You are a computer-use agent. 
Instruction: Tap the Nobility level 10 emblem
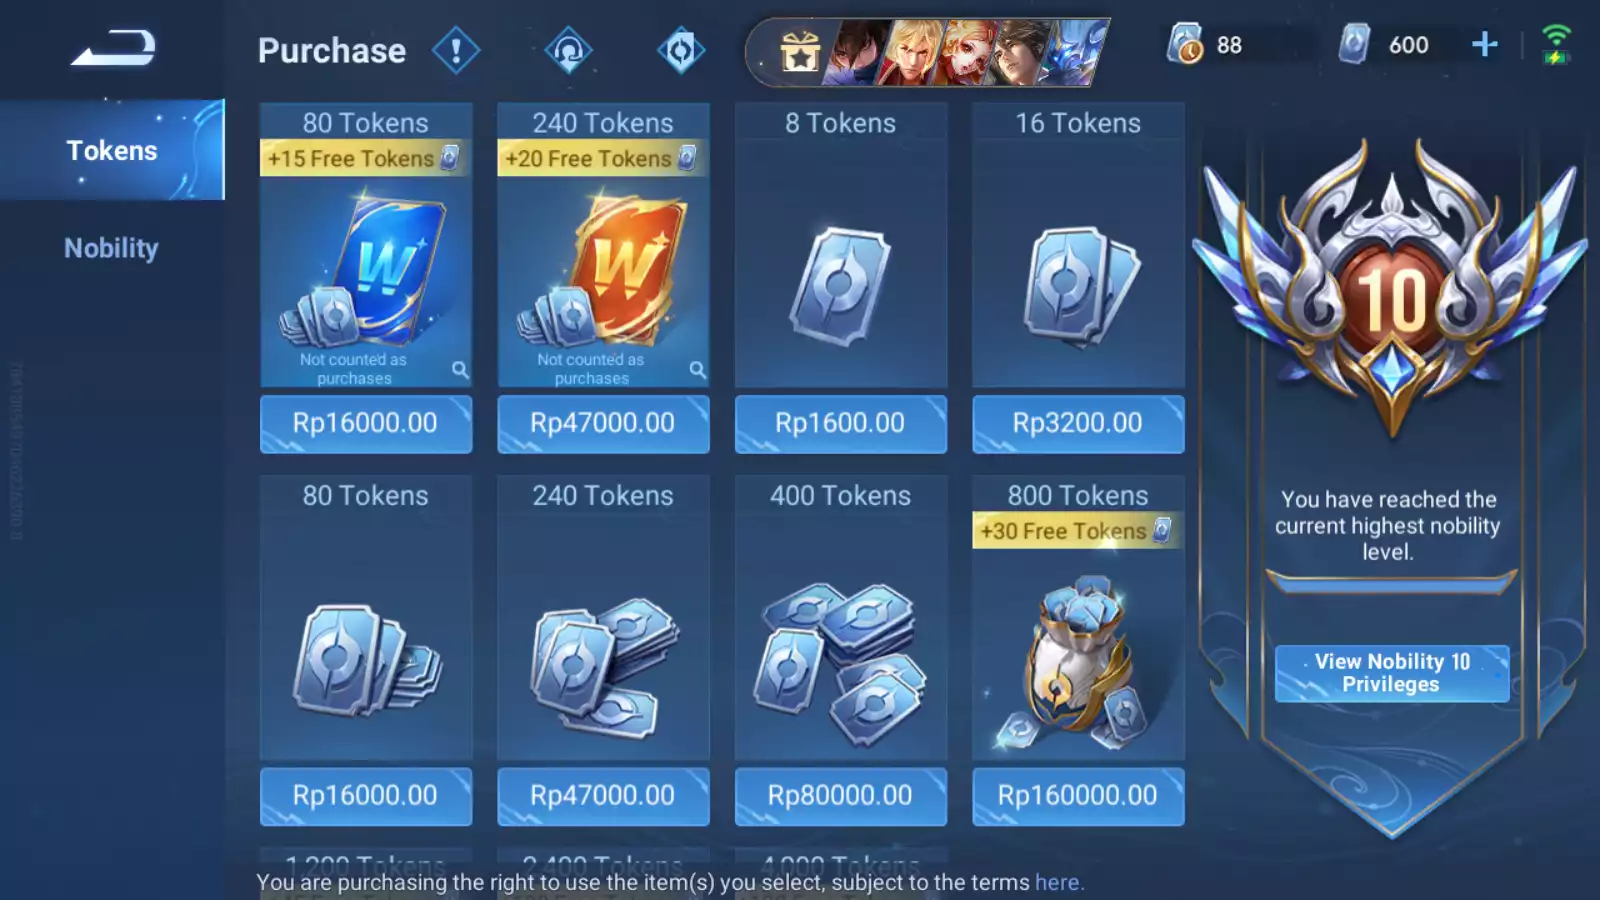click(x=1391, y=290)
